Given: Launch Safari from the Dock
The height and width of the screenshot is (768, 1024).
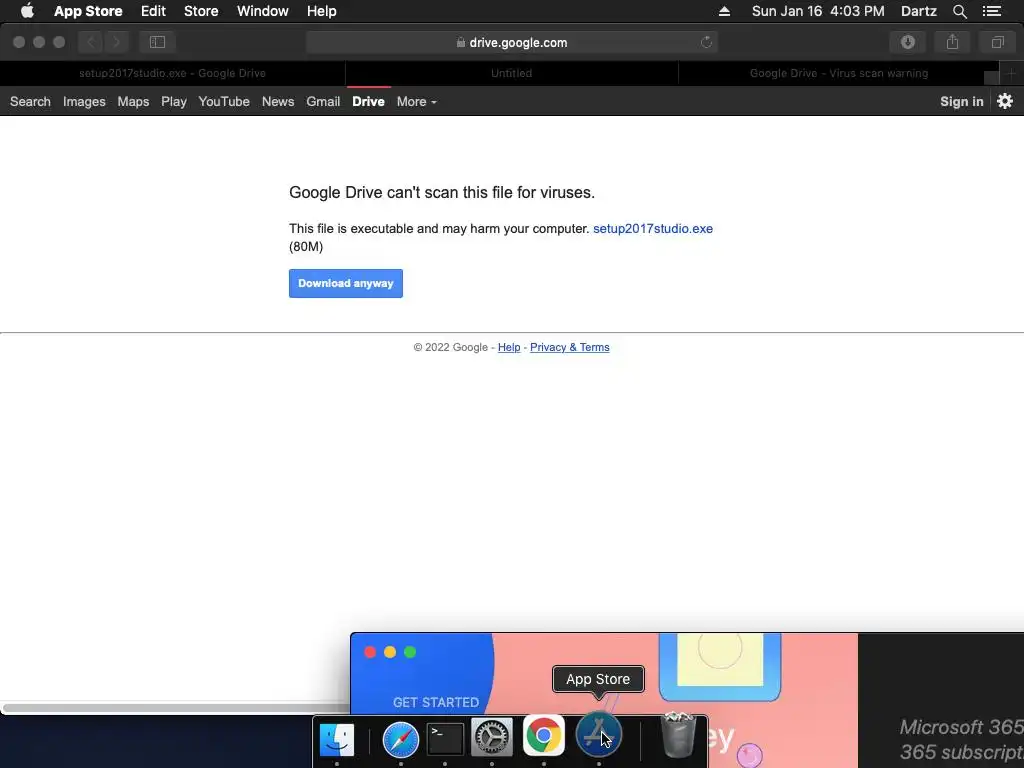Looking at the screenshot, I should [x=400, y=739].
